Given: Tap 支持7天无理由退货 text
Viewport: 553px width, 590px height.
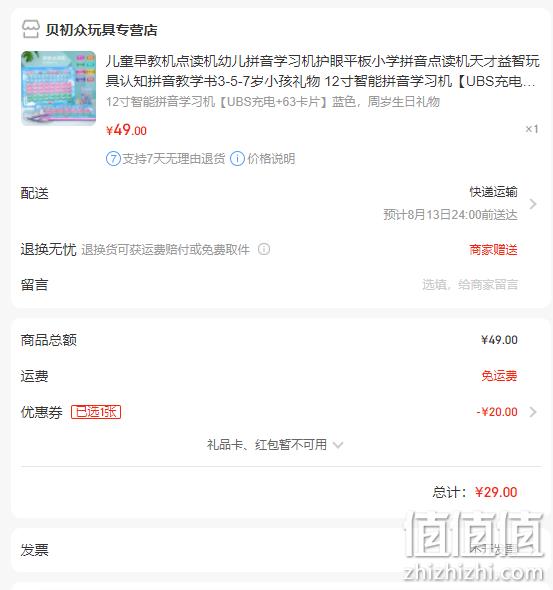Looking at the screenshot, I should pos(174,159).
